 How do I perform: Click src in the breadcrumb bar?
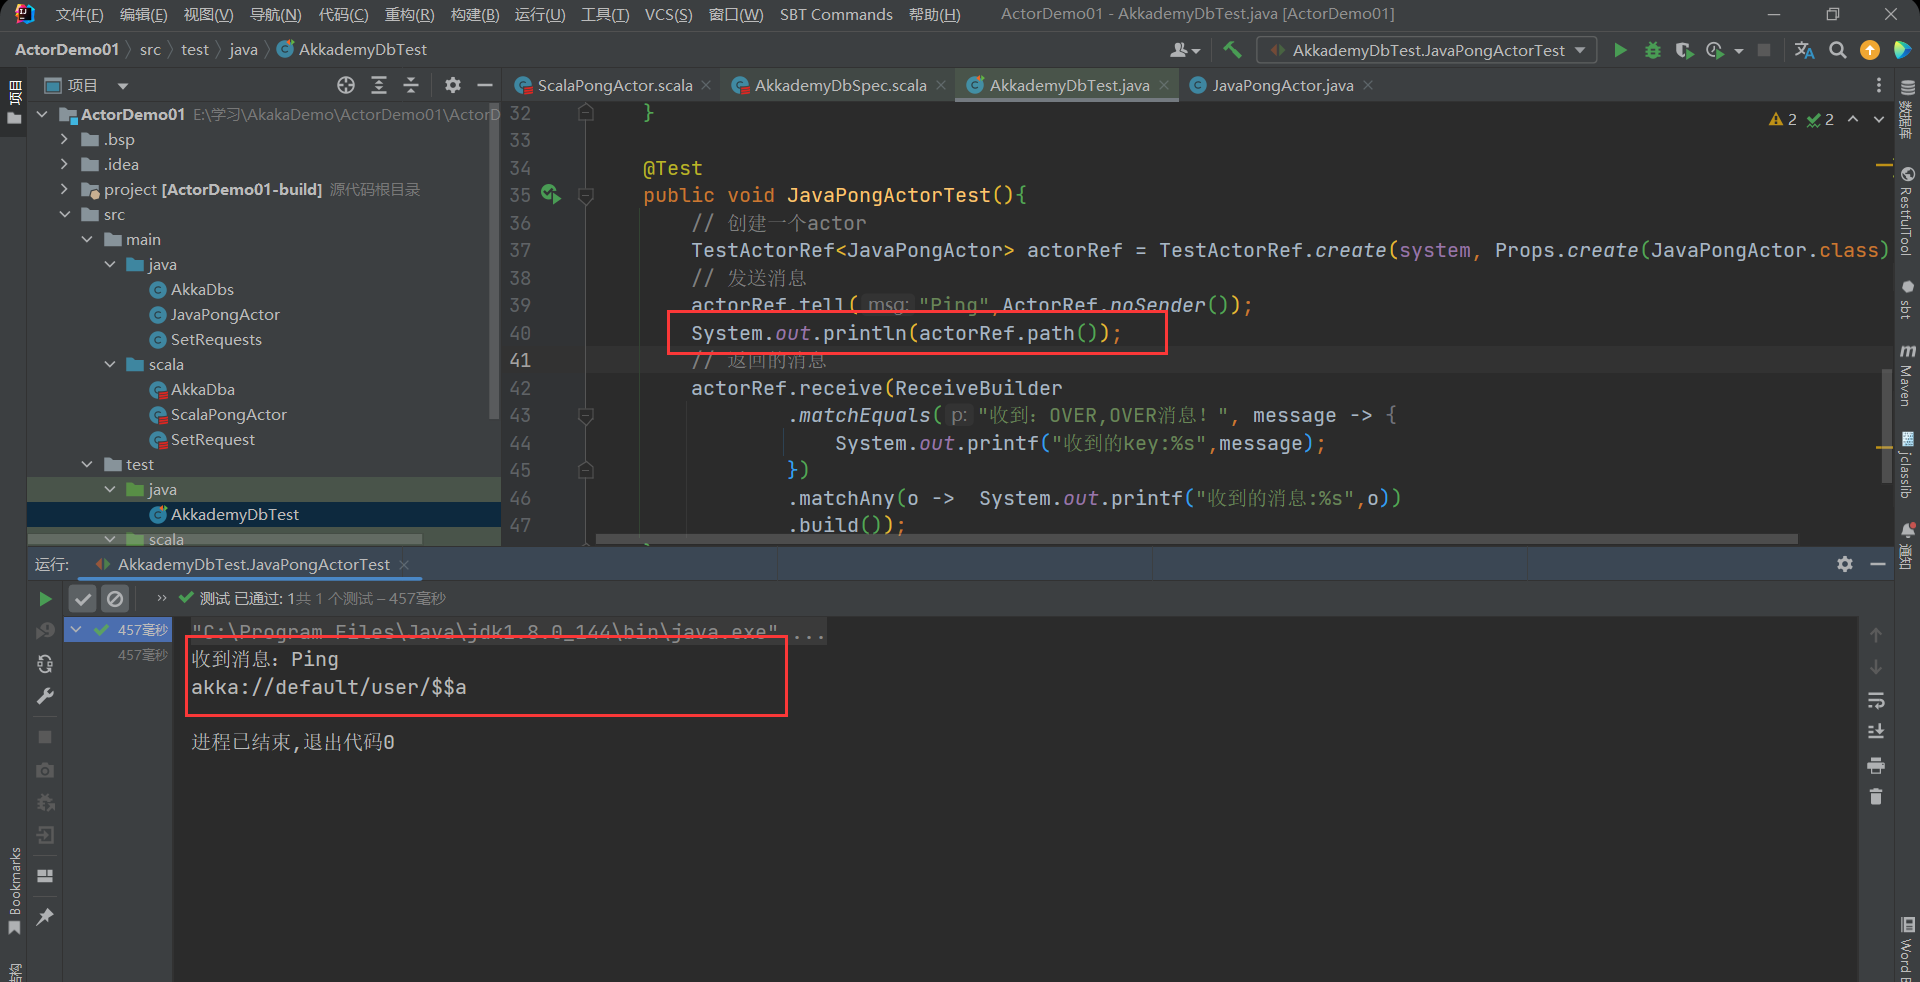tap(150, 49)
